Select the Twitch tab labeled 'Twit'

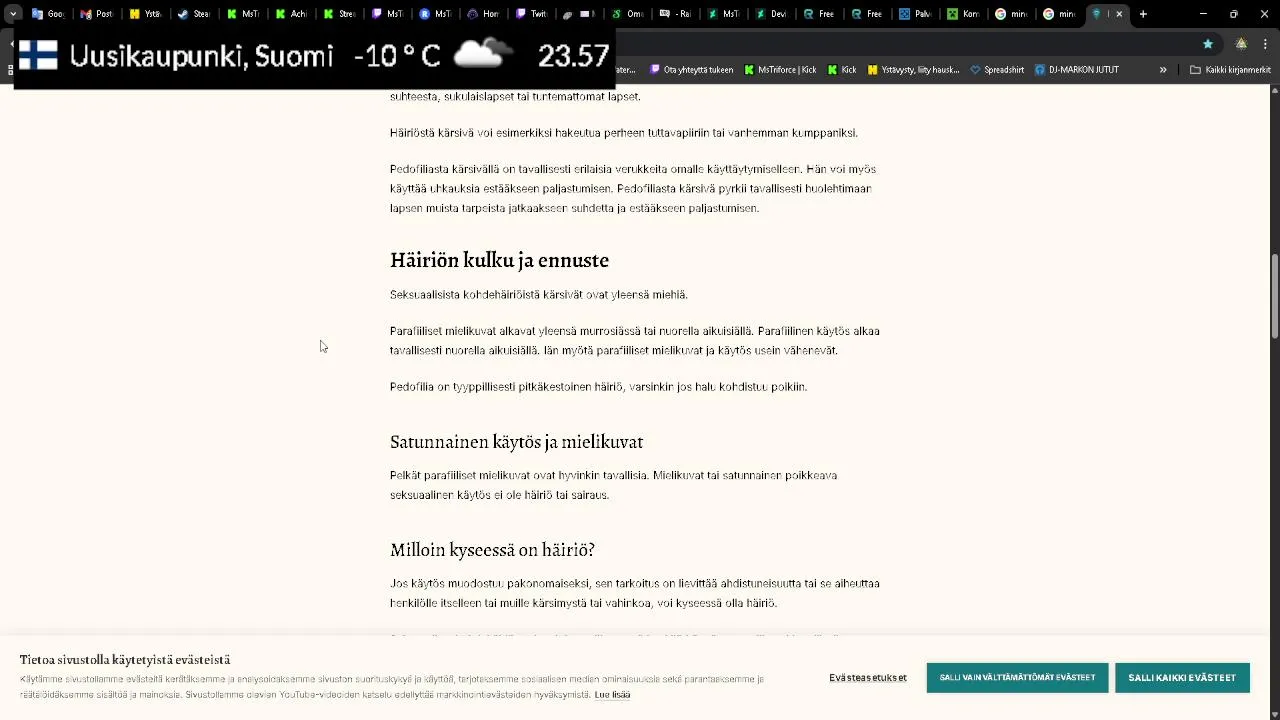coord(531,14)
